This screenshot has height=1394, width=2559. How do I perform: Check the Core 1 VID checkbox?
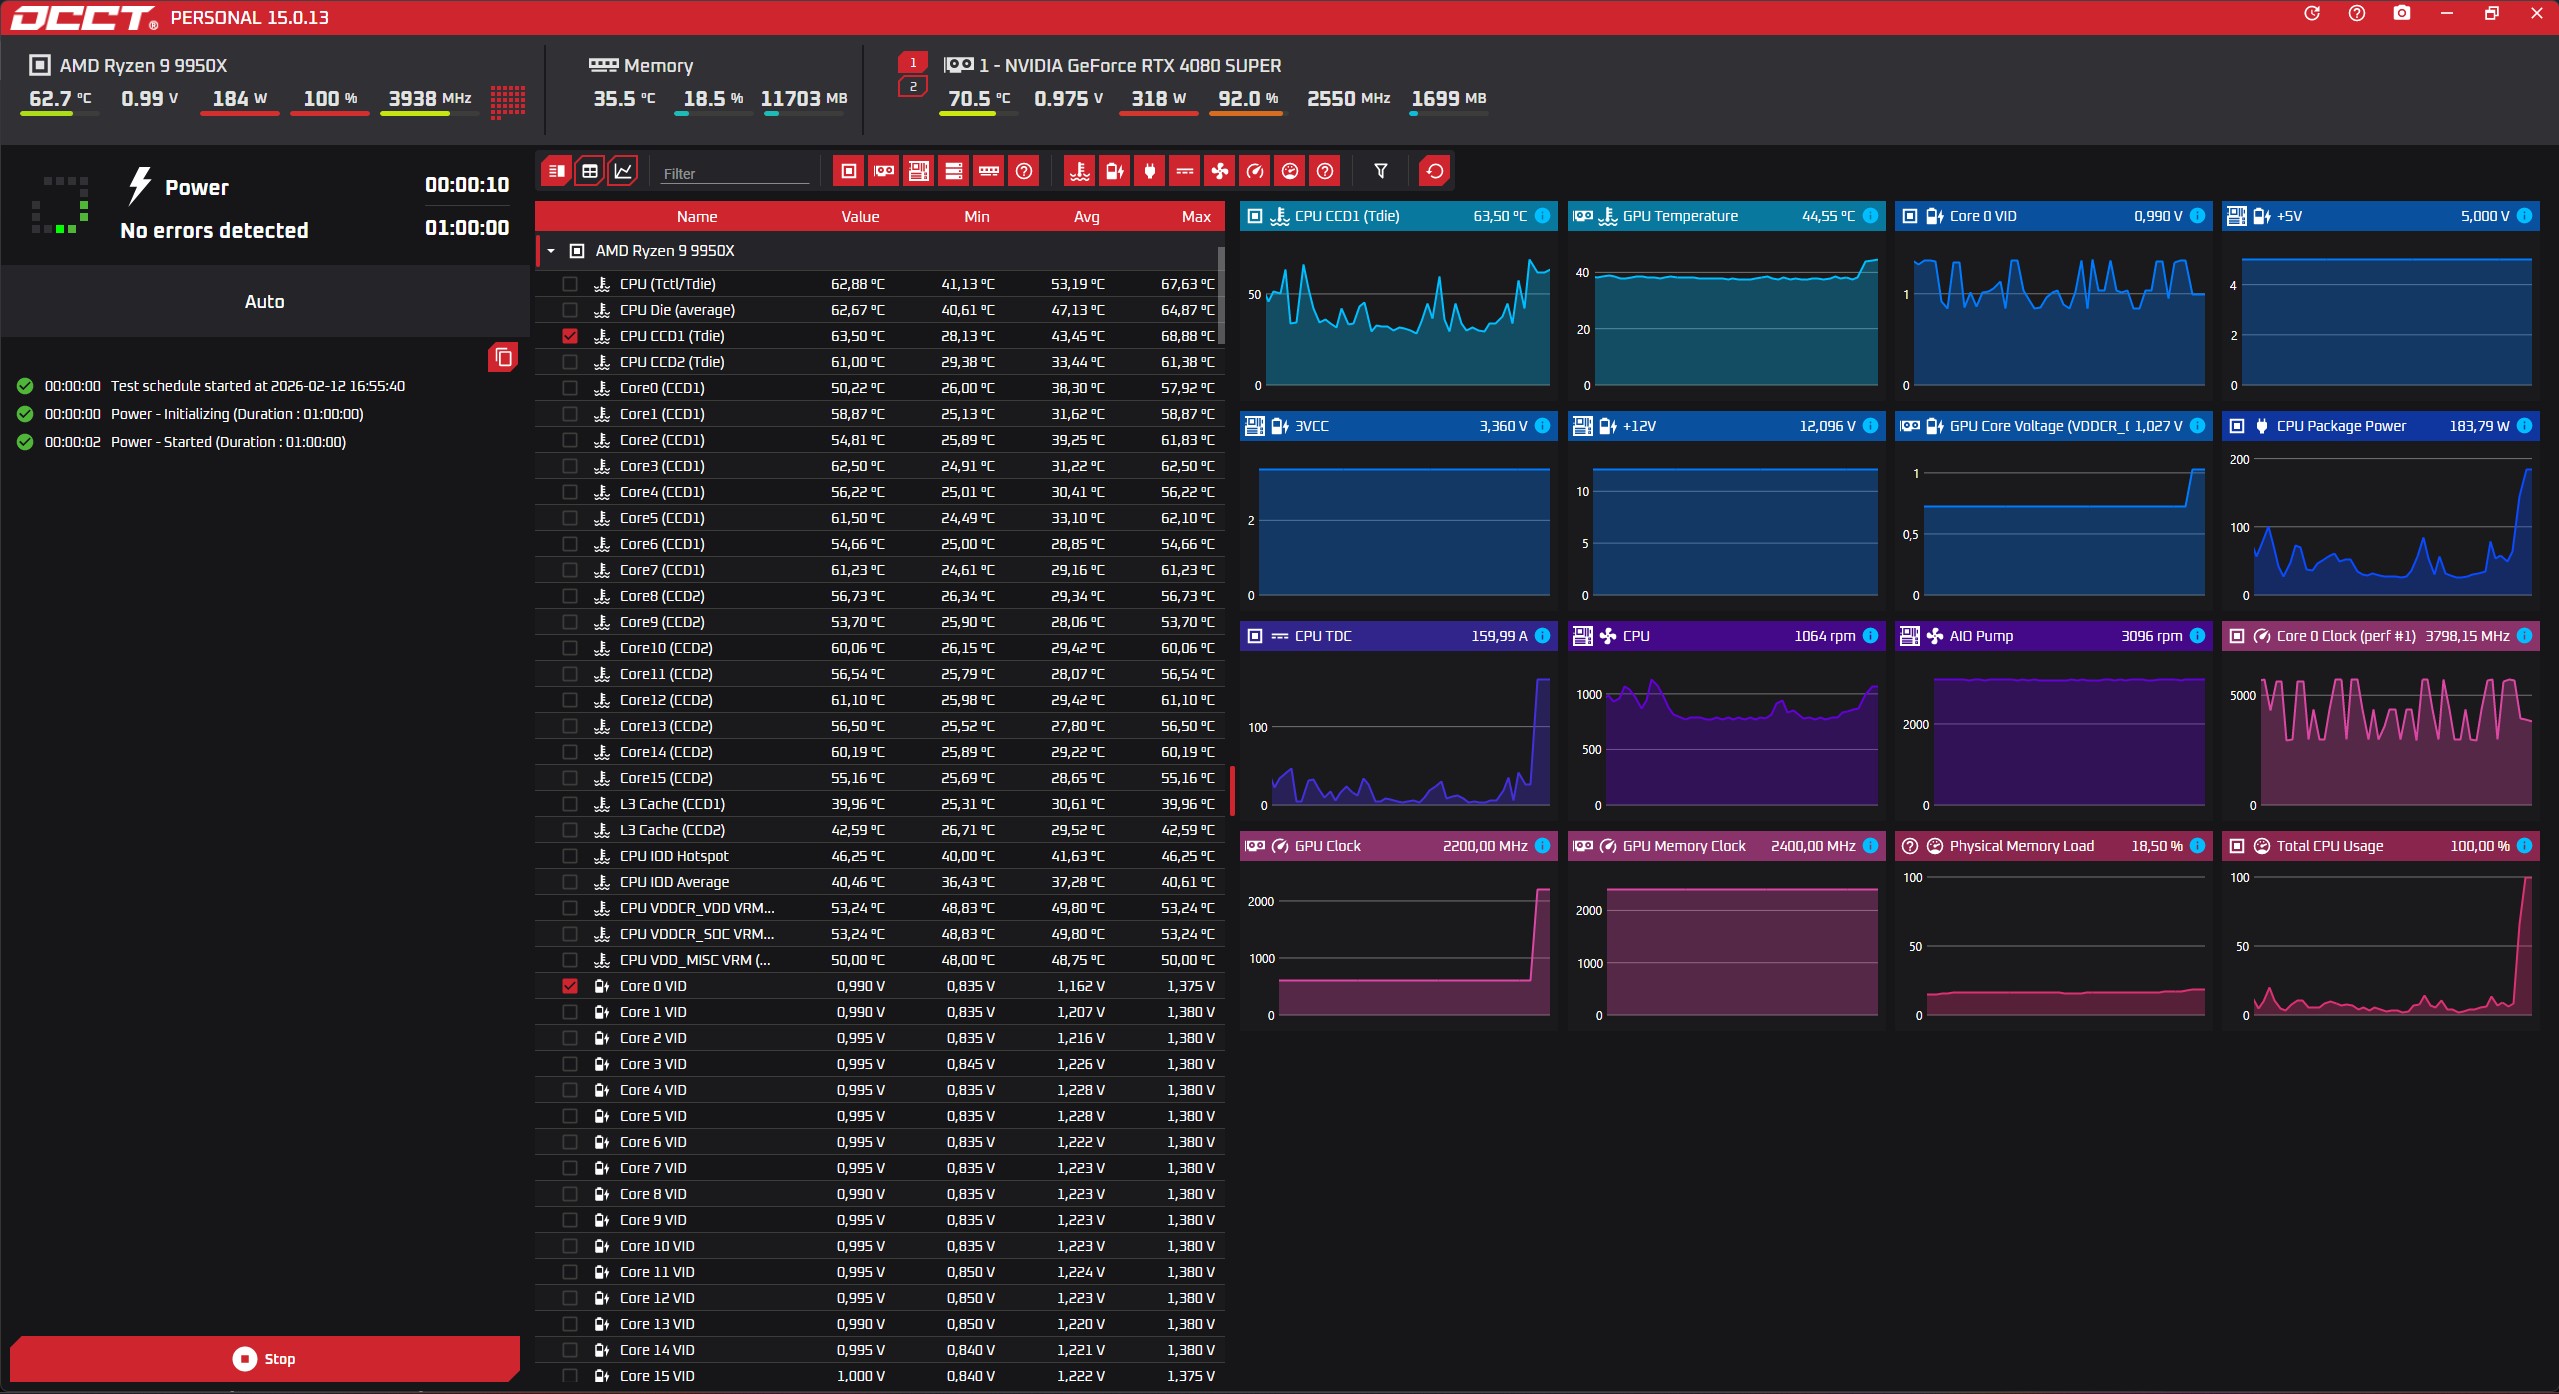(x=570, y=1012)
